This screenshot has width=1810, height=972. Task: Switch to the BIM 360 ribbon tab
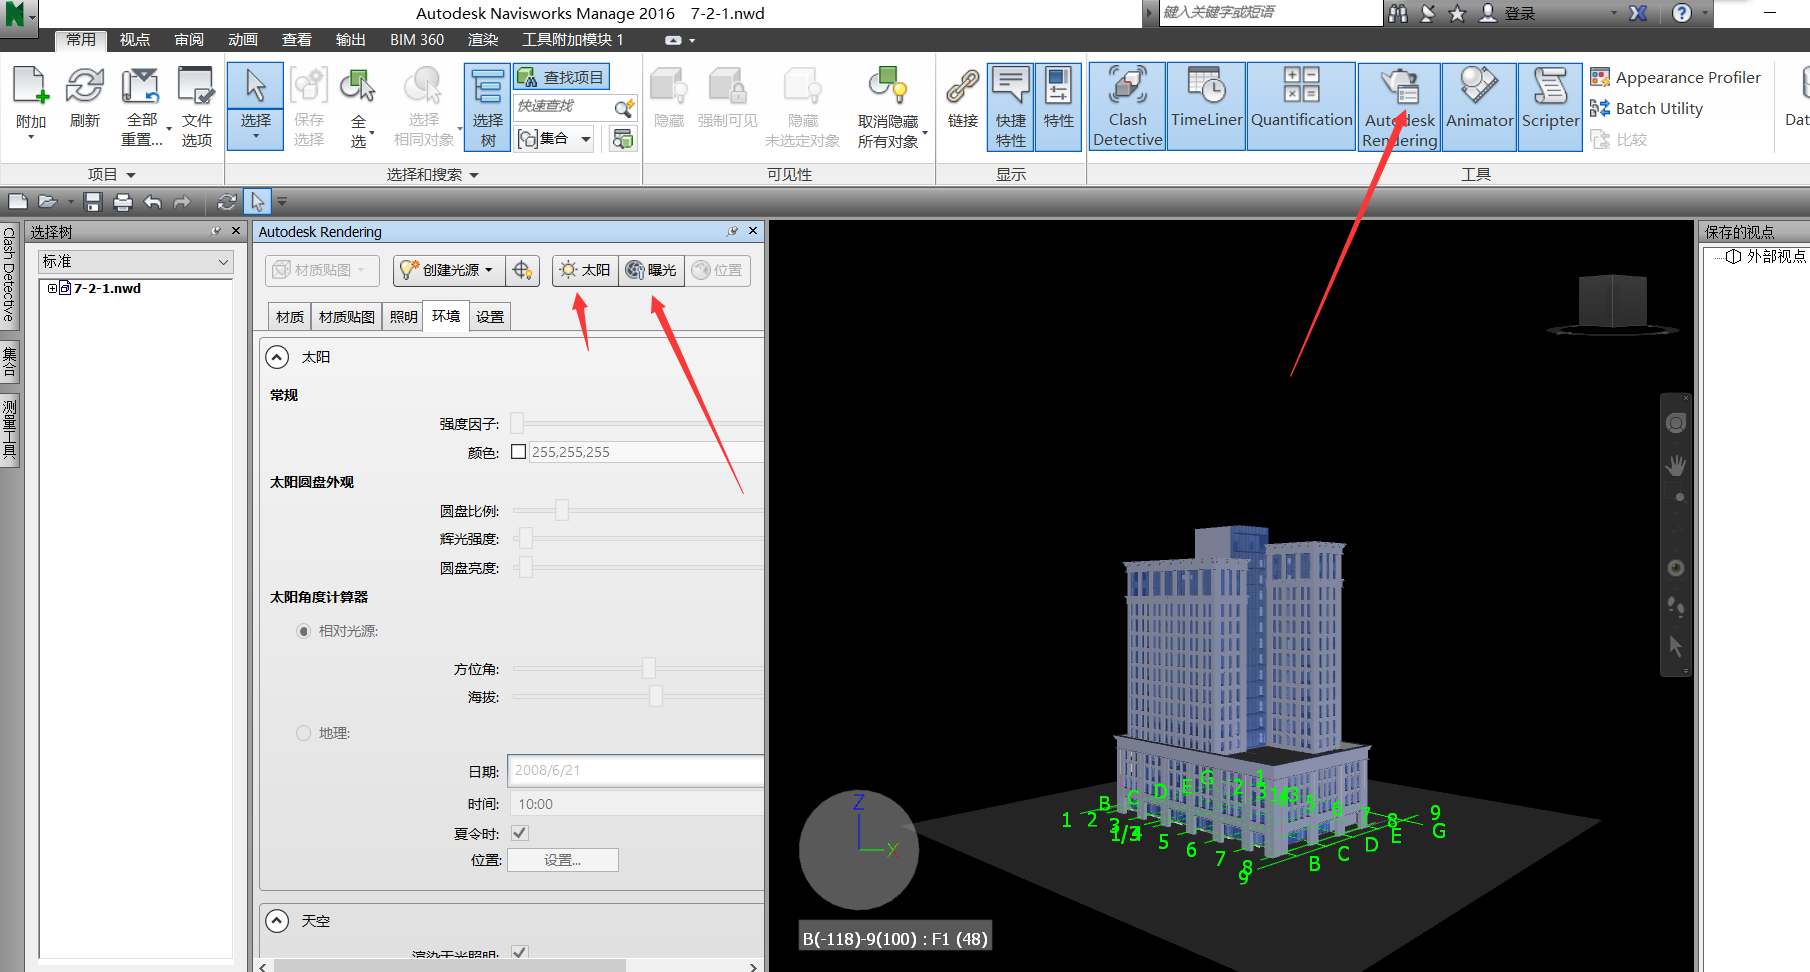[x=417, y=40]
